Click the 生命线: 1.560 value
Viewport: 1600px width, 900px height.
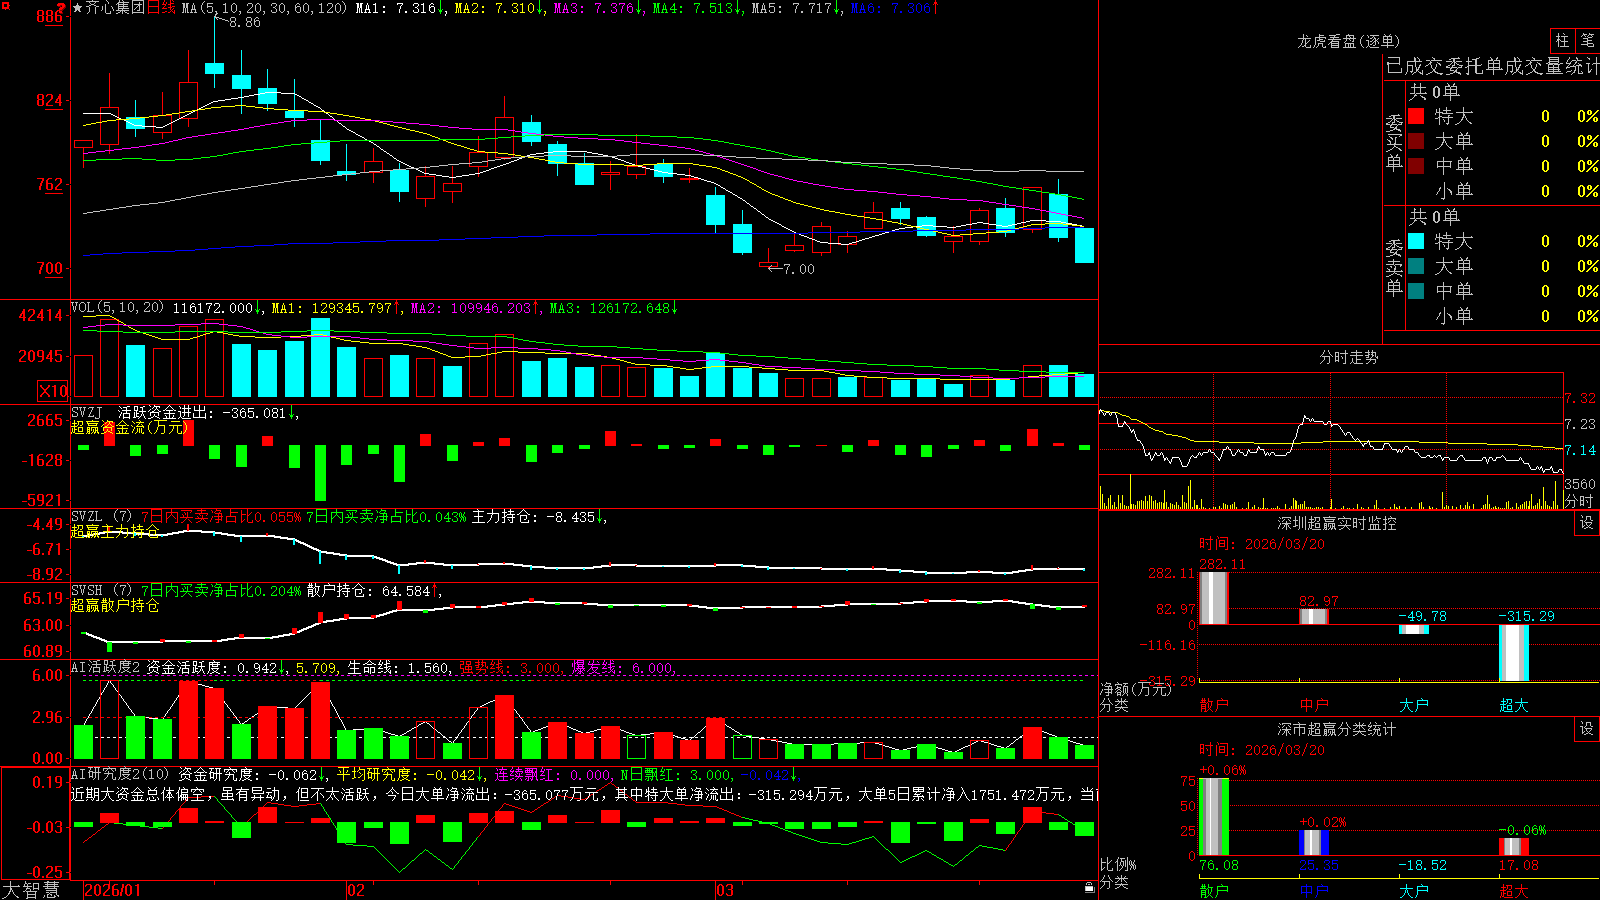click(398, 668)
